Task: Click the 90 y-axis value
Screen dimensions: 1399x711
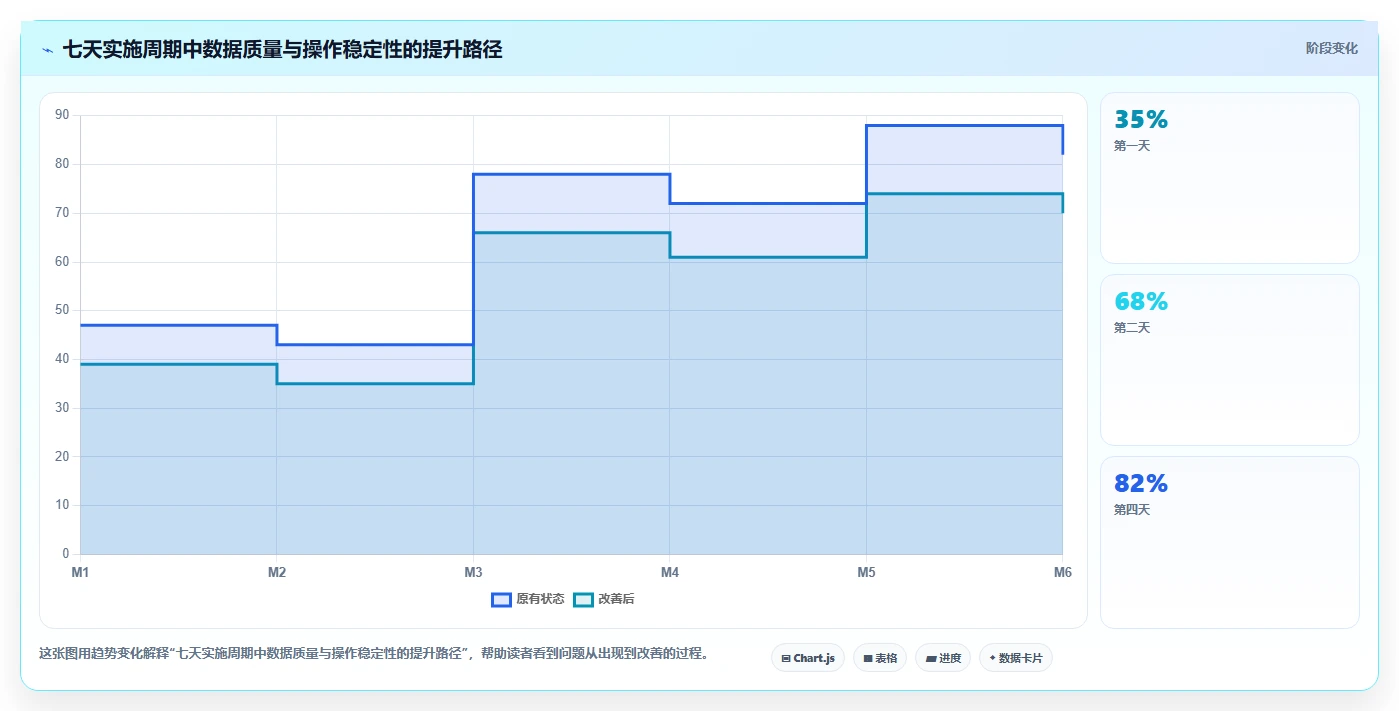Action: point(62,115)
